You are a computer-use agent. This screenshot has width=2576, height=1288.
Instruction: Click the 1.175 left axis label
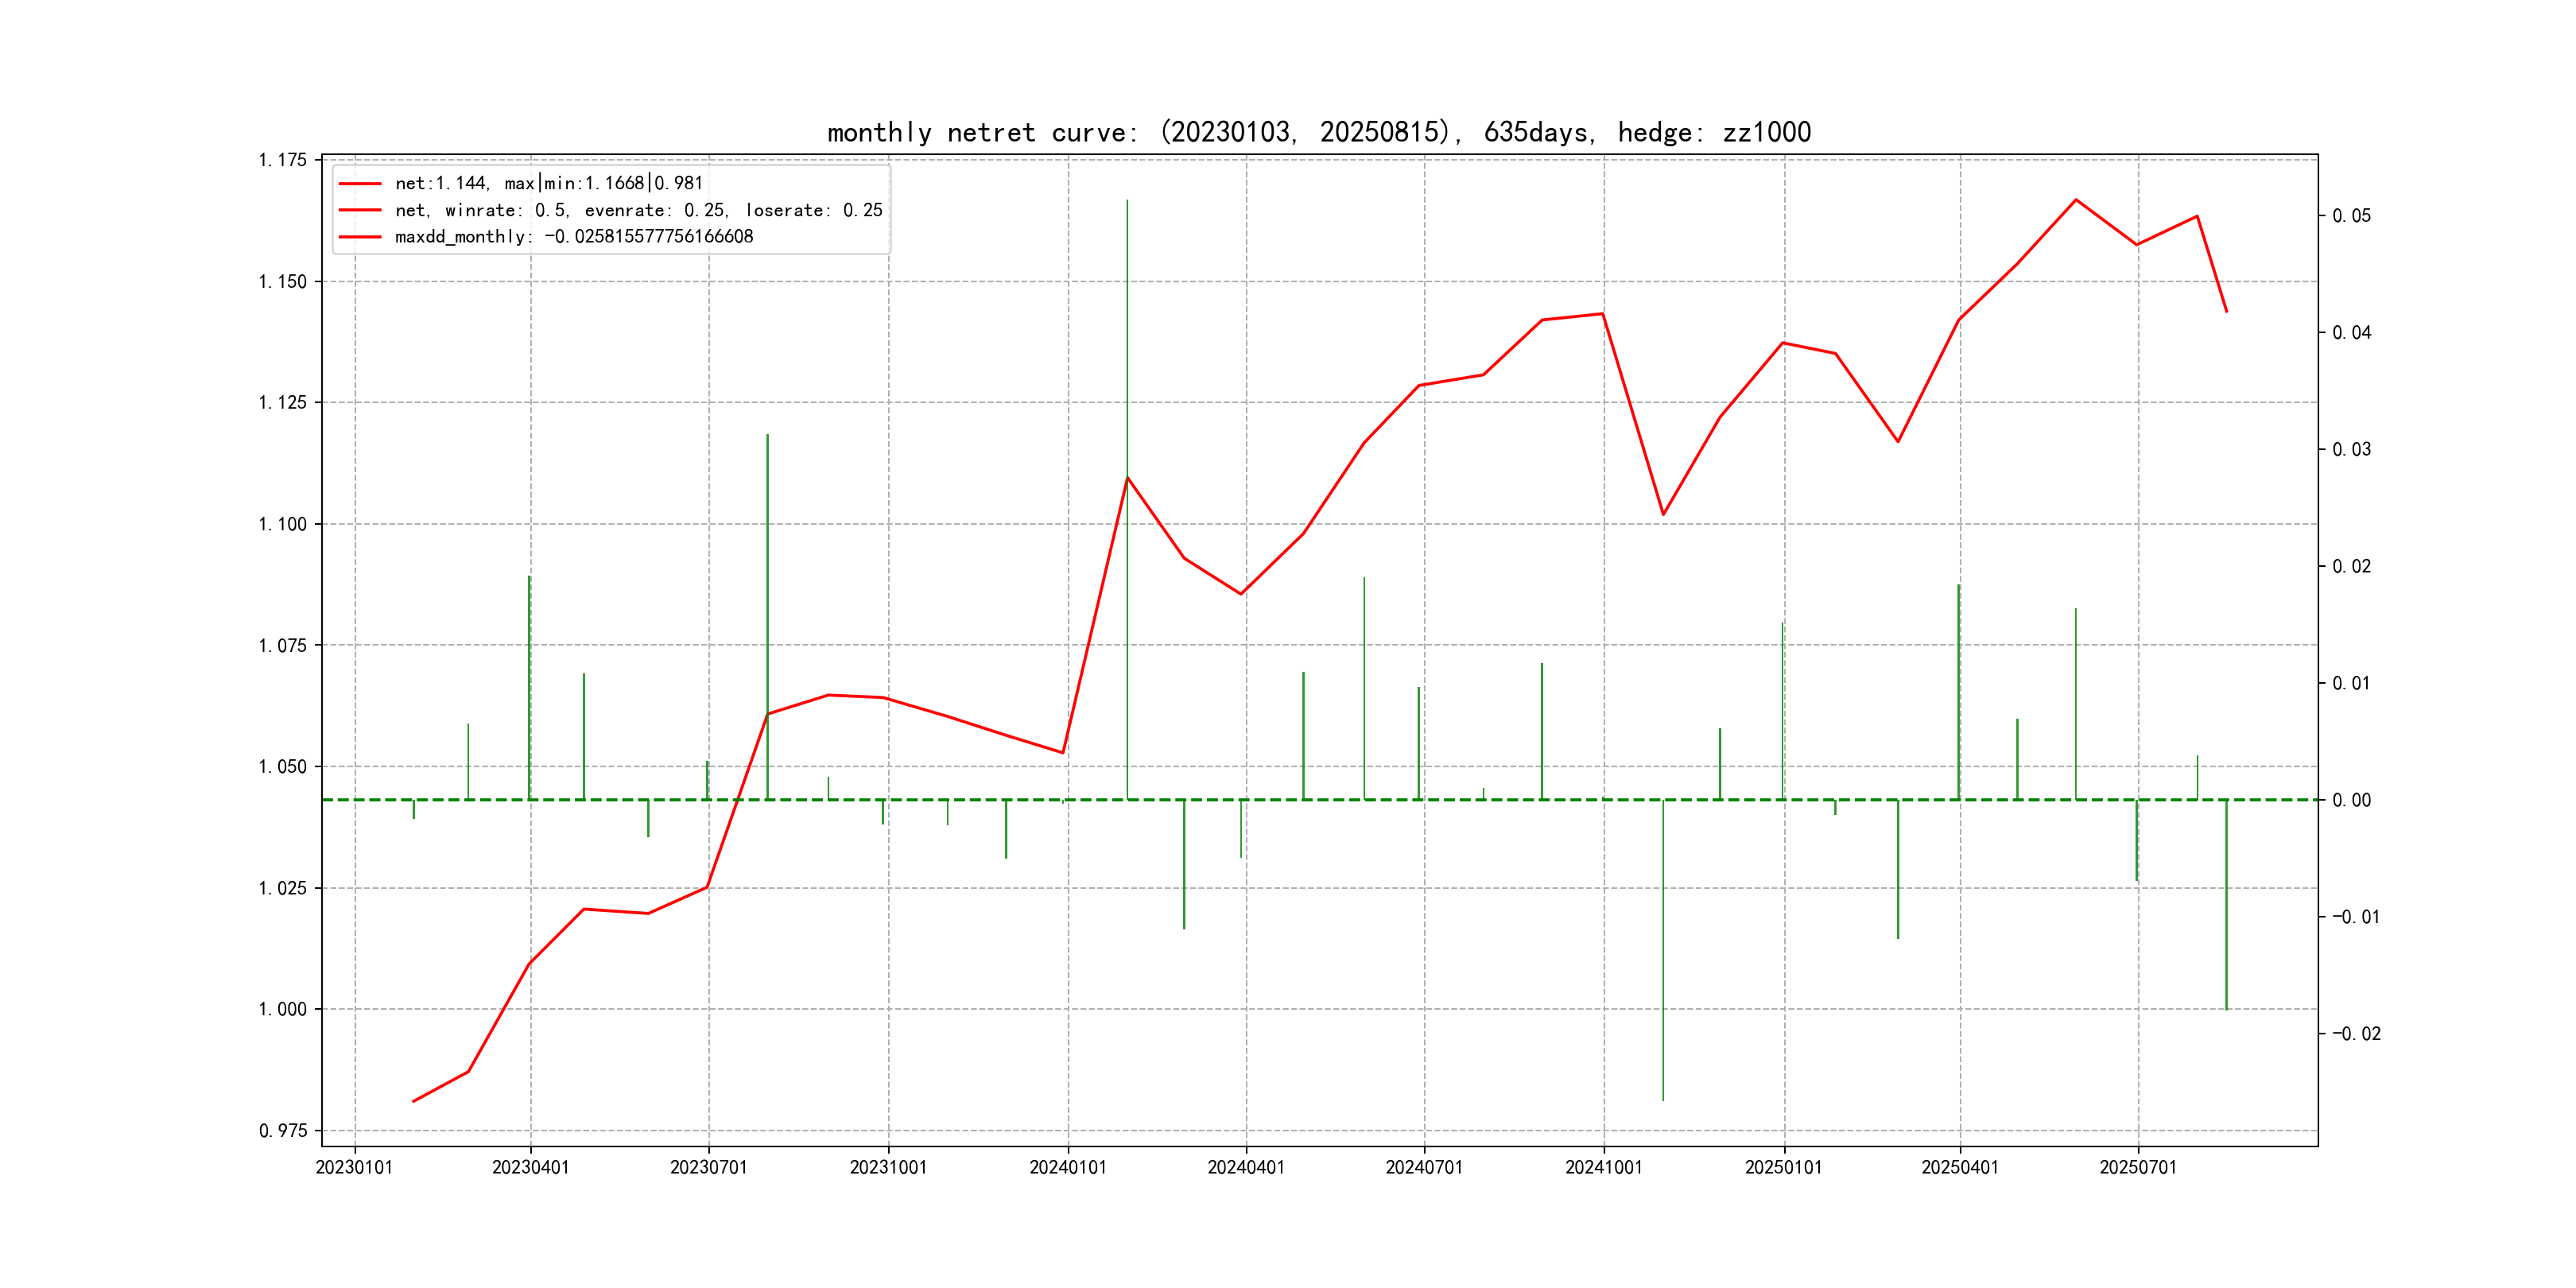[283, 160]
